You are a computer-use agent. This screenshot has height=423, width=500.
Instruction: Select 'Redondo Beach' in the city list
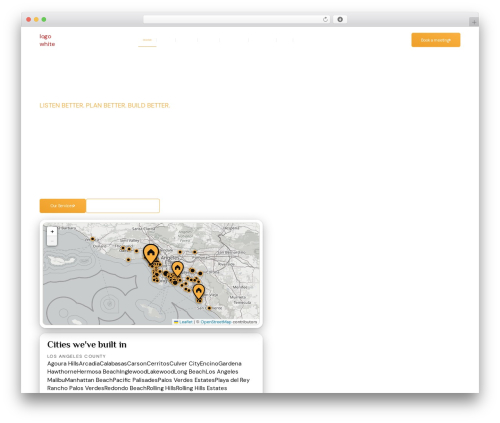pos(126,388)
